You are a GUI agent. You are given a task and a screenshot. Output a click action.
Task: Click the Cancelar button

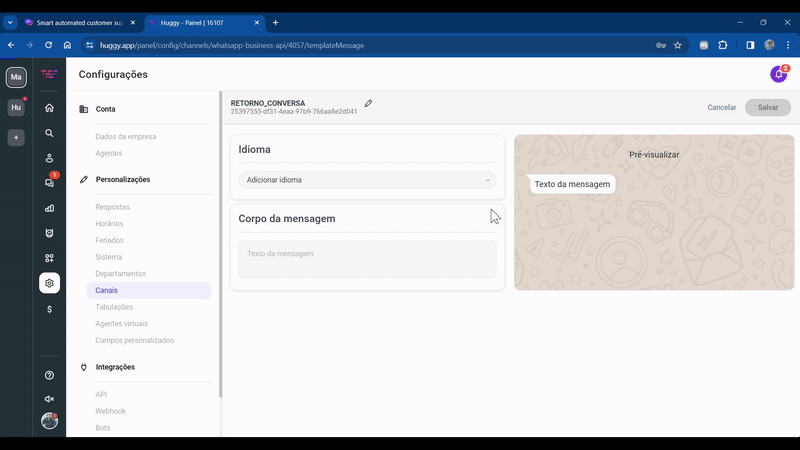tap(721, 107)
